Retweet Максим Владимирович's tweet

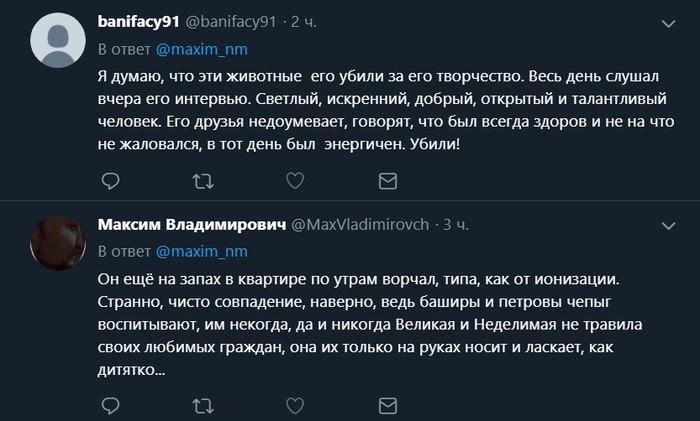[203, 407]
